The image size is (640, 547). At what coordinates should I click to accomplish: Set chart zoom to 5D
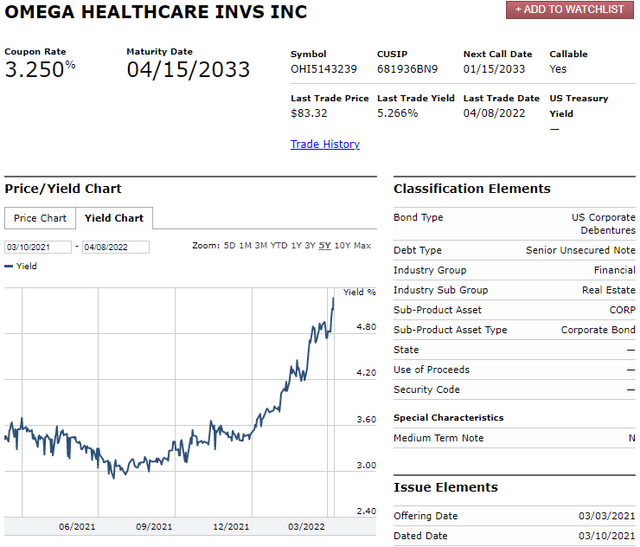click(x=229, y=246)
